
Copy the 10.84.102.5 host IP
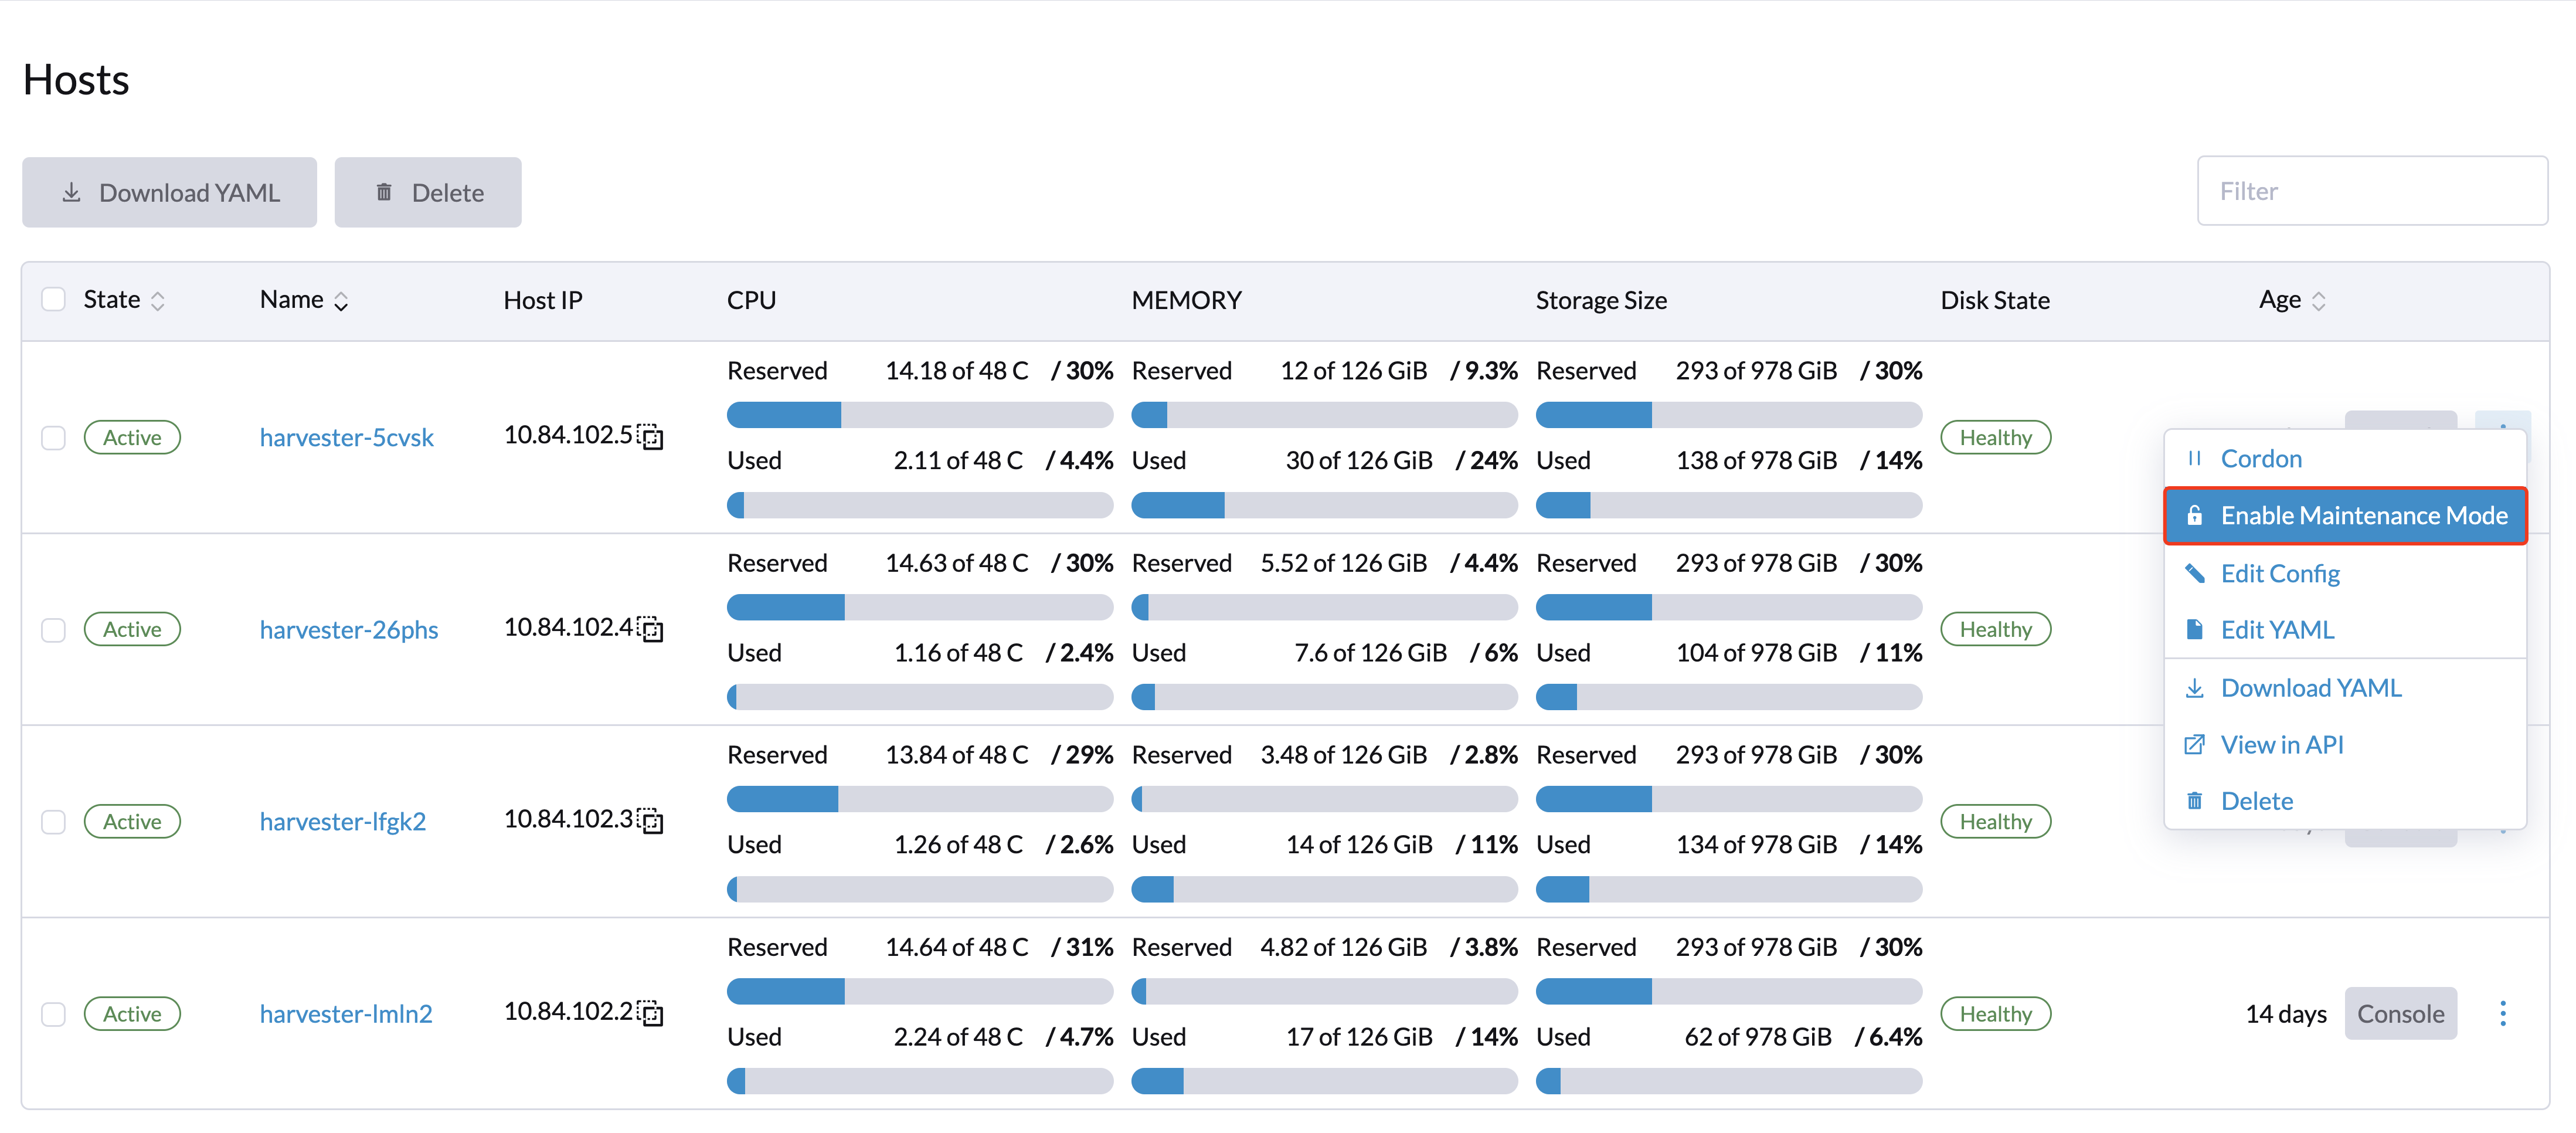[651, 437]
